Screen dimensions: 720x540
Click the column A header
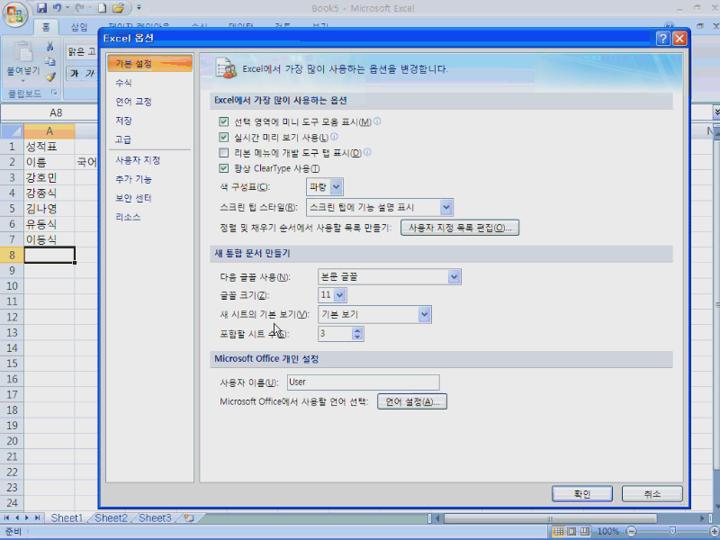pos(49,131)
